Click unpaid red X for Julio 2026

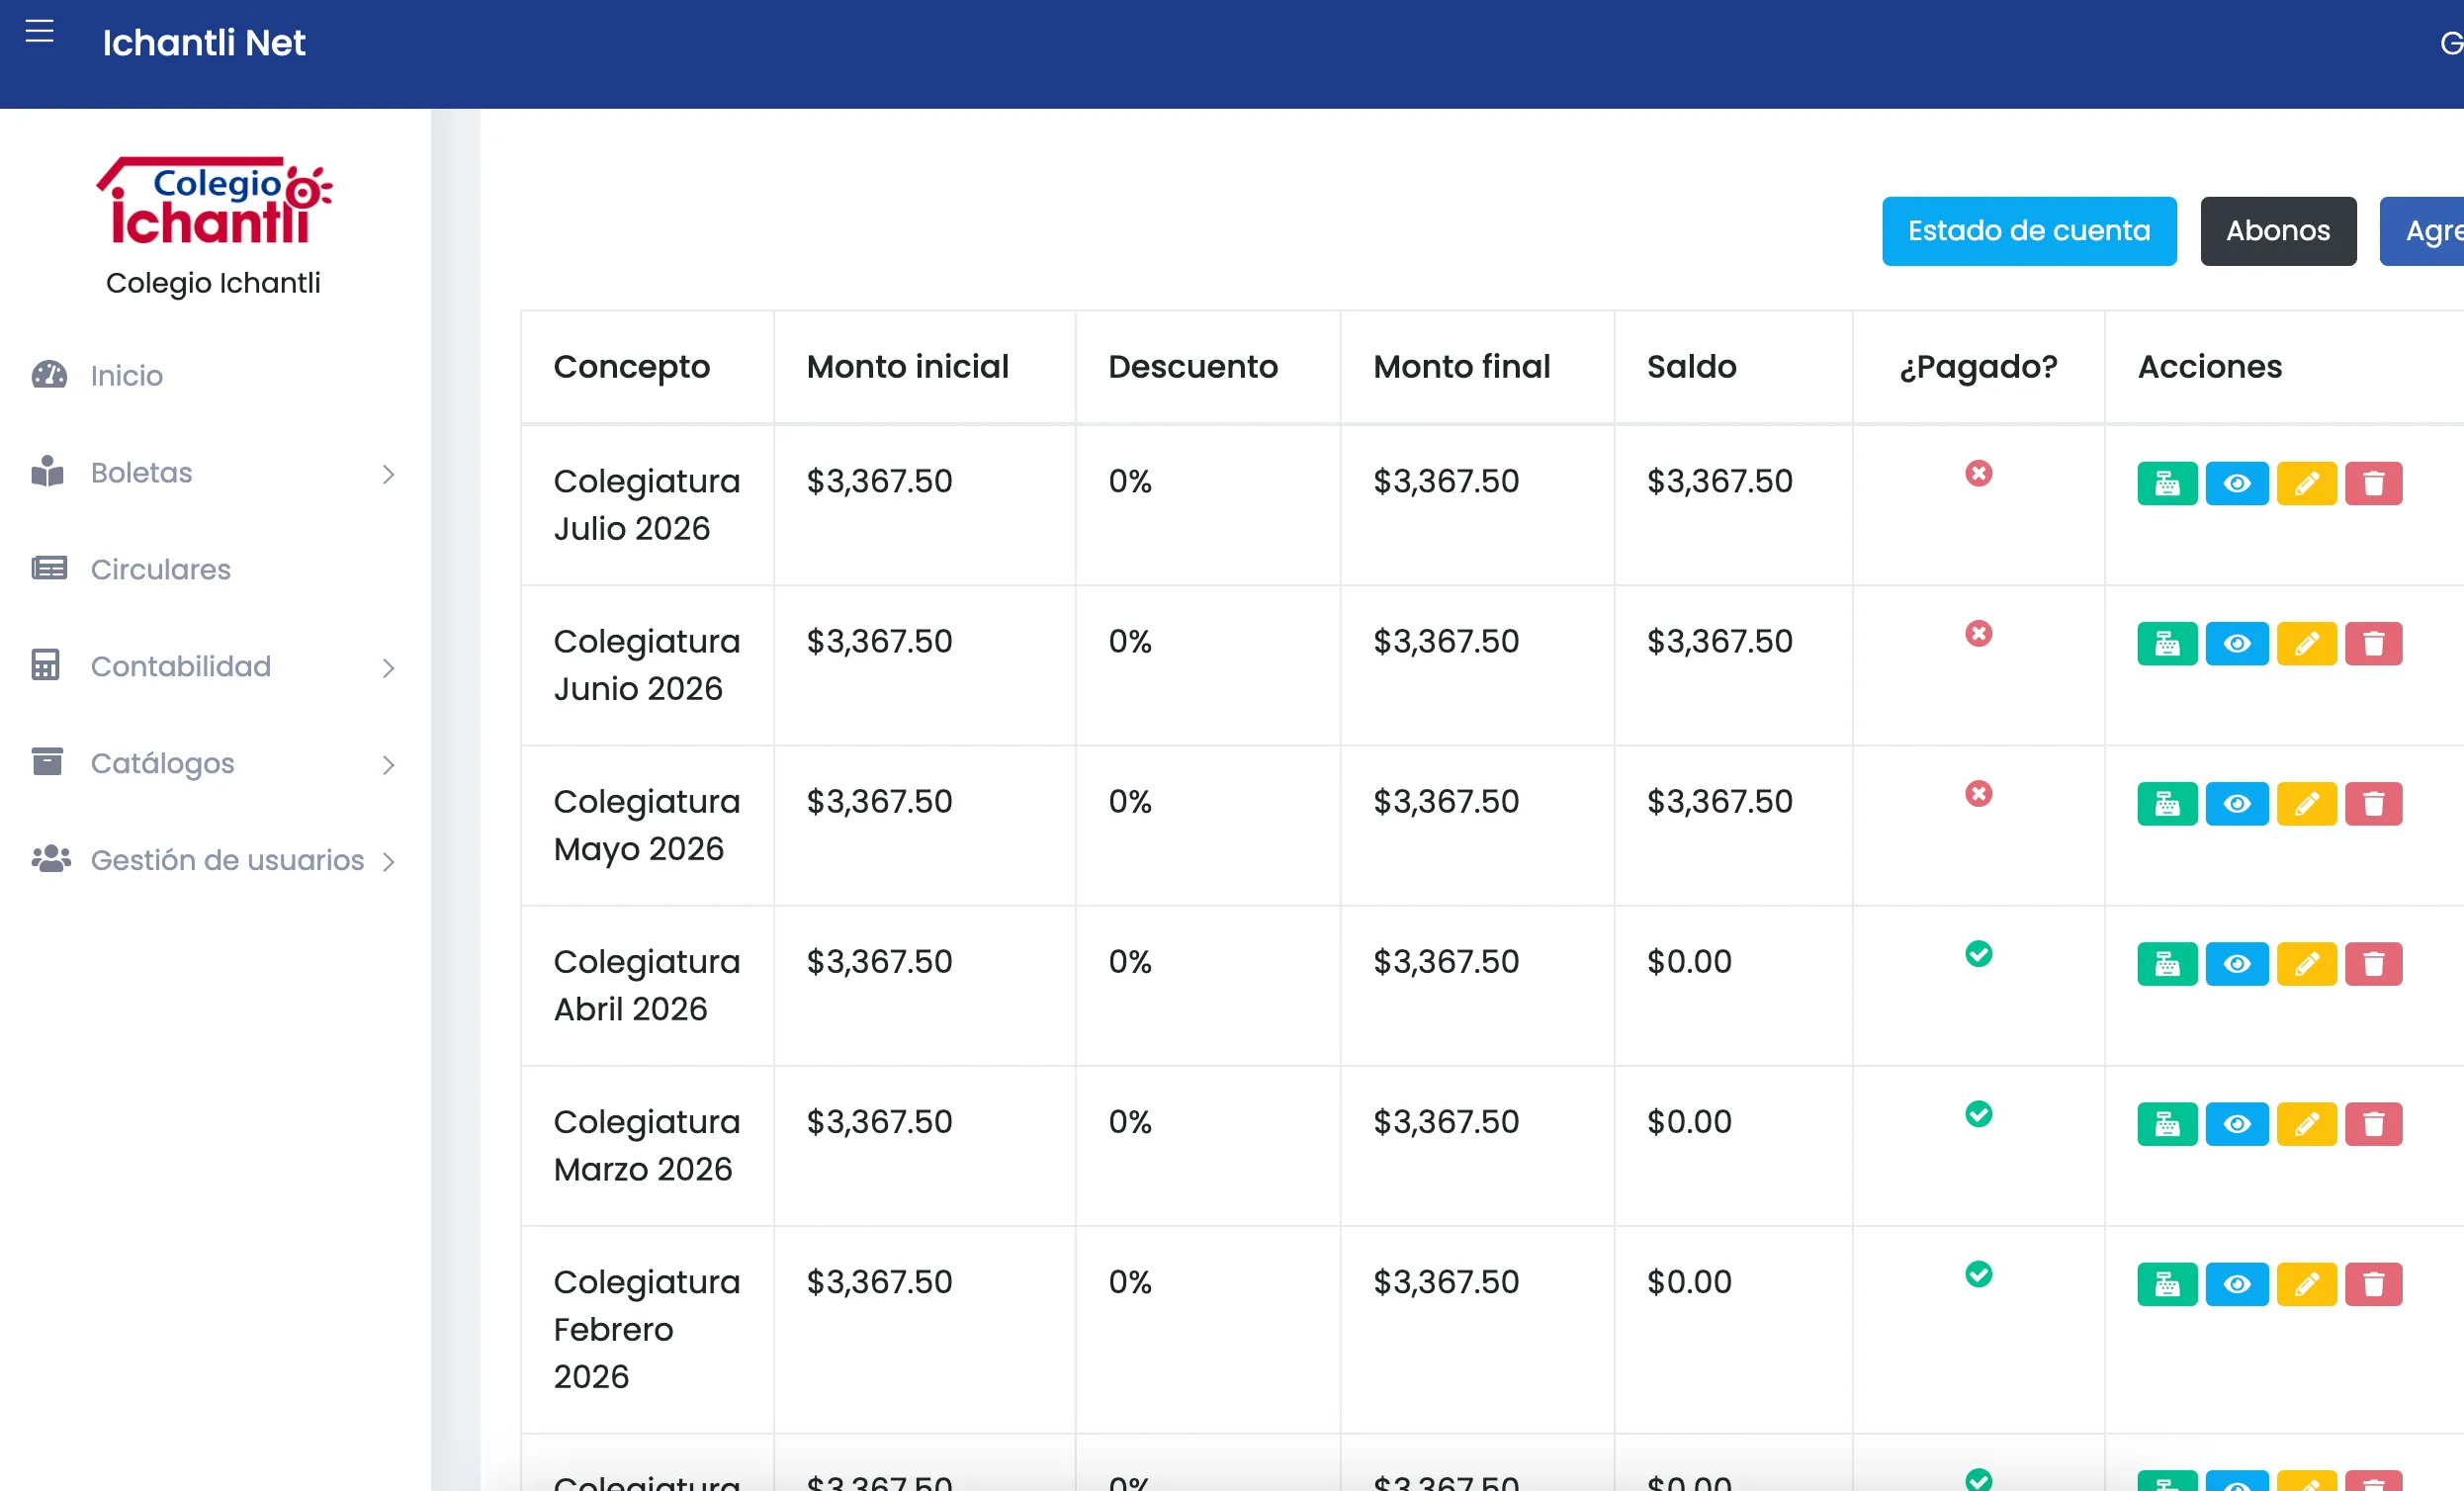1978,473
